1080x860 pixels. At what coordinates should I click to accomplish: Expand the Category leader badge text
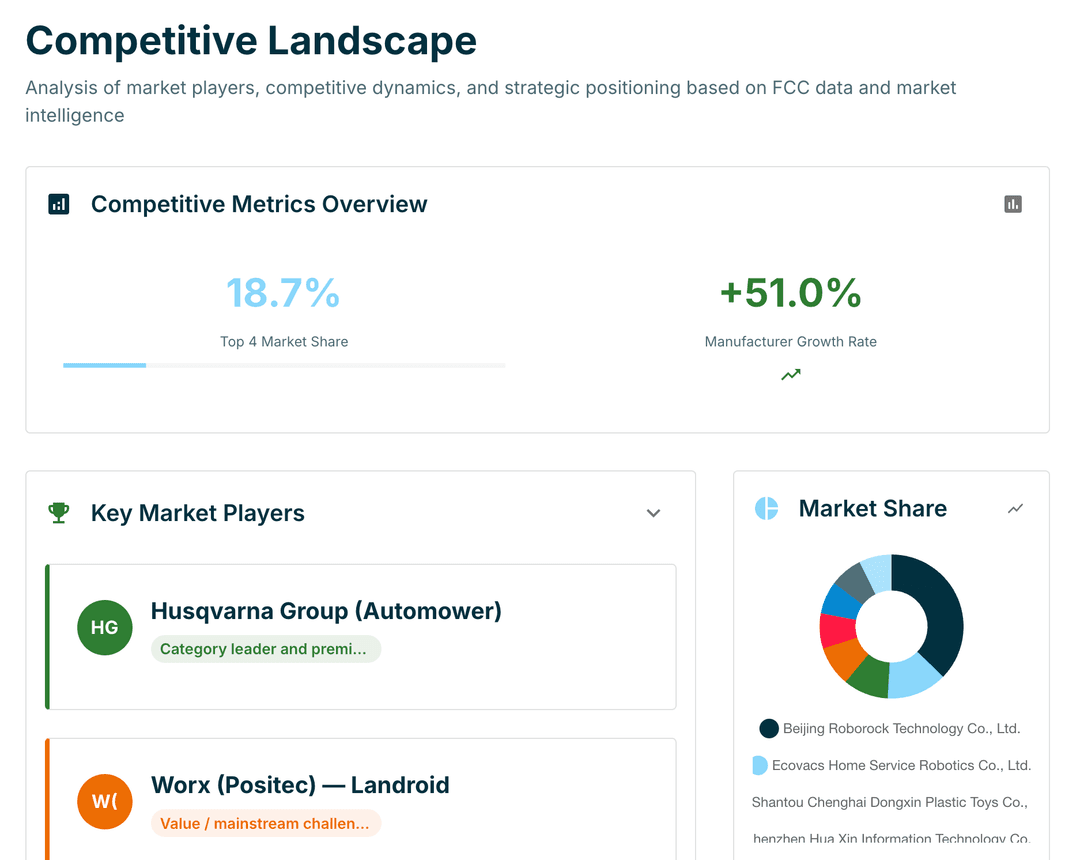click(x=265, y=648)
